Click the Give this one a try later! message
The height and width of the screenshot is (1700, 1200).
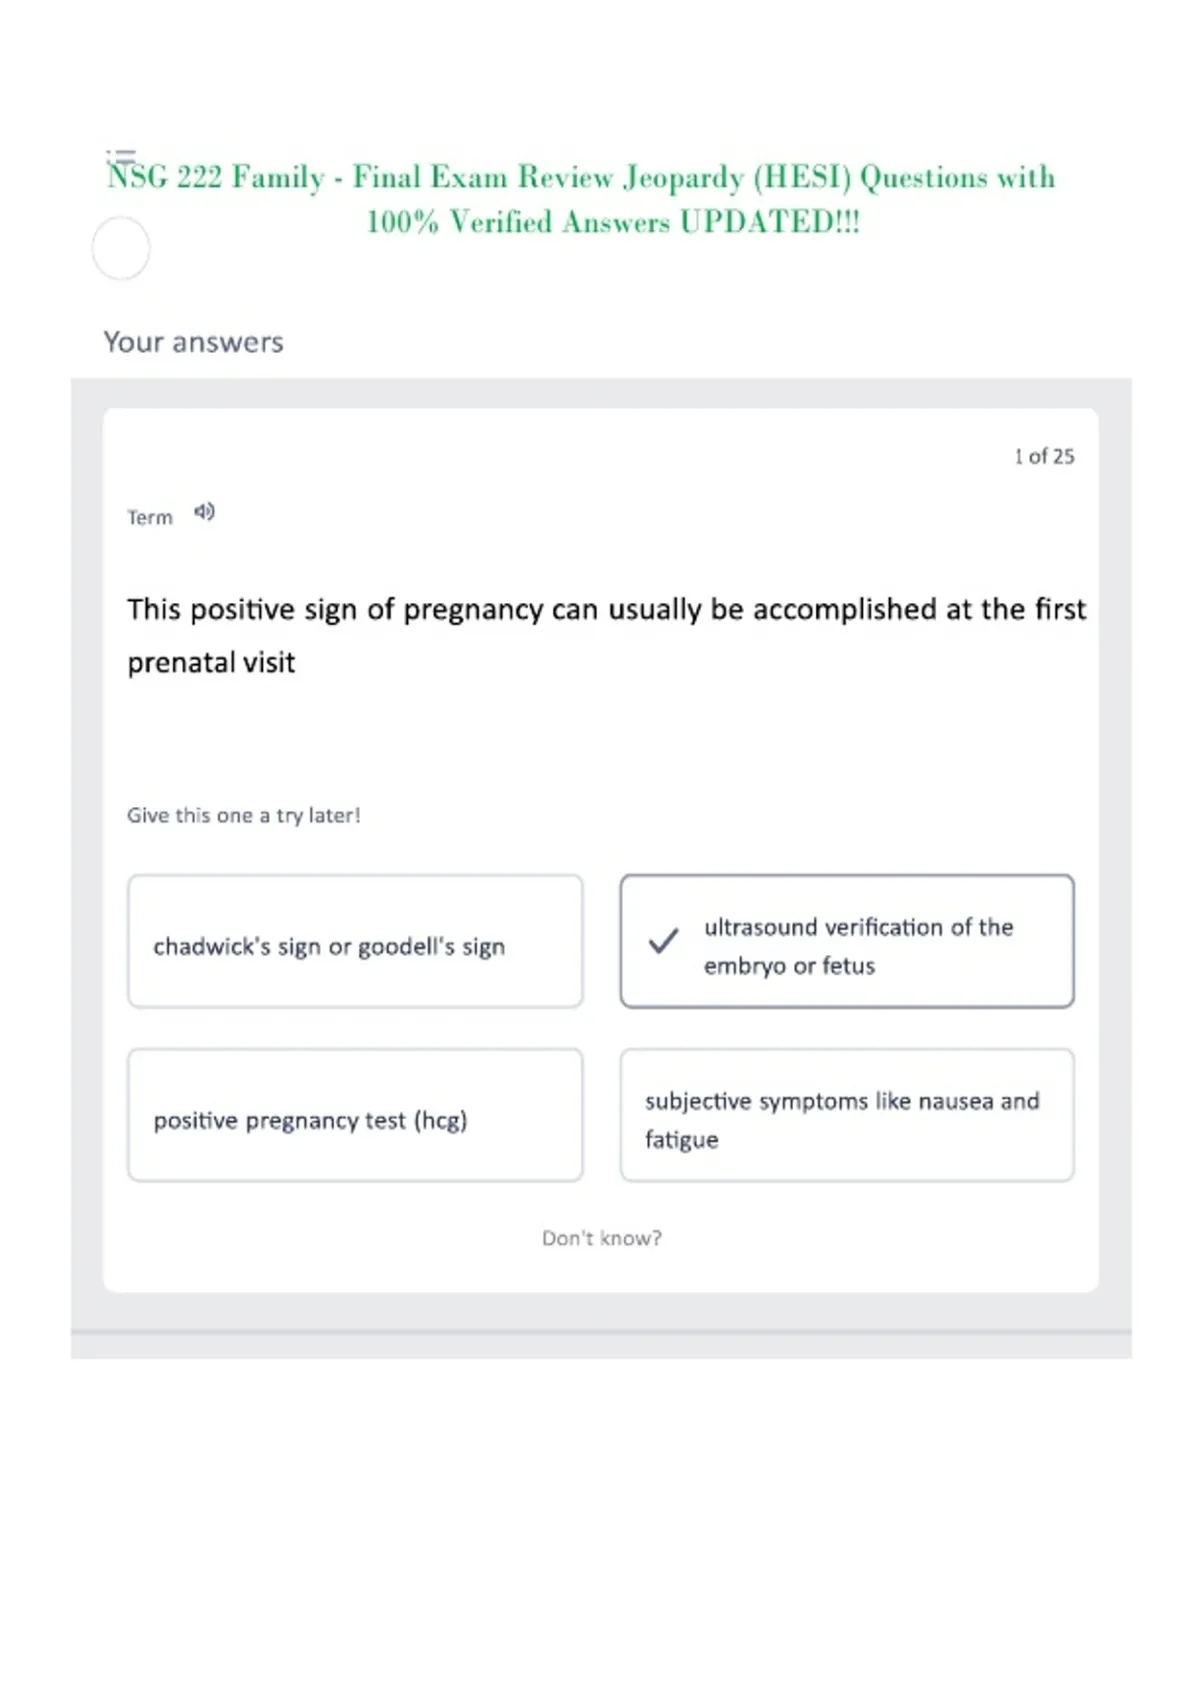(243, 815)
